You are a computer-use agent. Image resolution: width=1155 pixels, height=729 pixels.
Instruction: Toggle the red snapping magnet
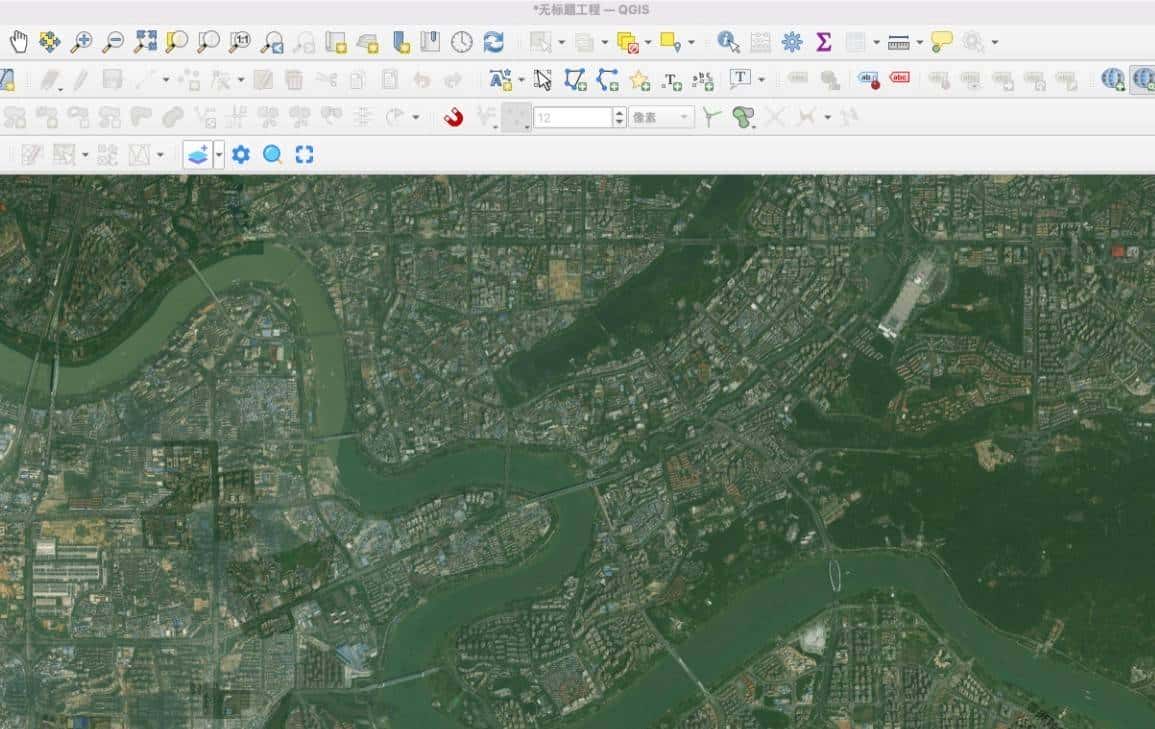453,118
